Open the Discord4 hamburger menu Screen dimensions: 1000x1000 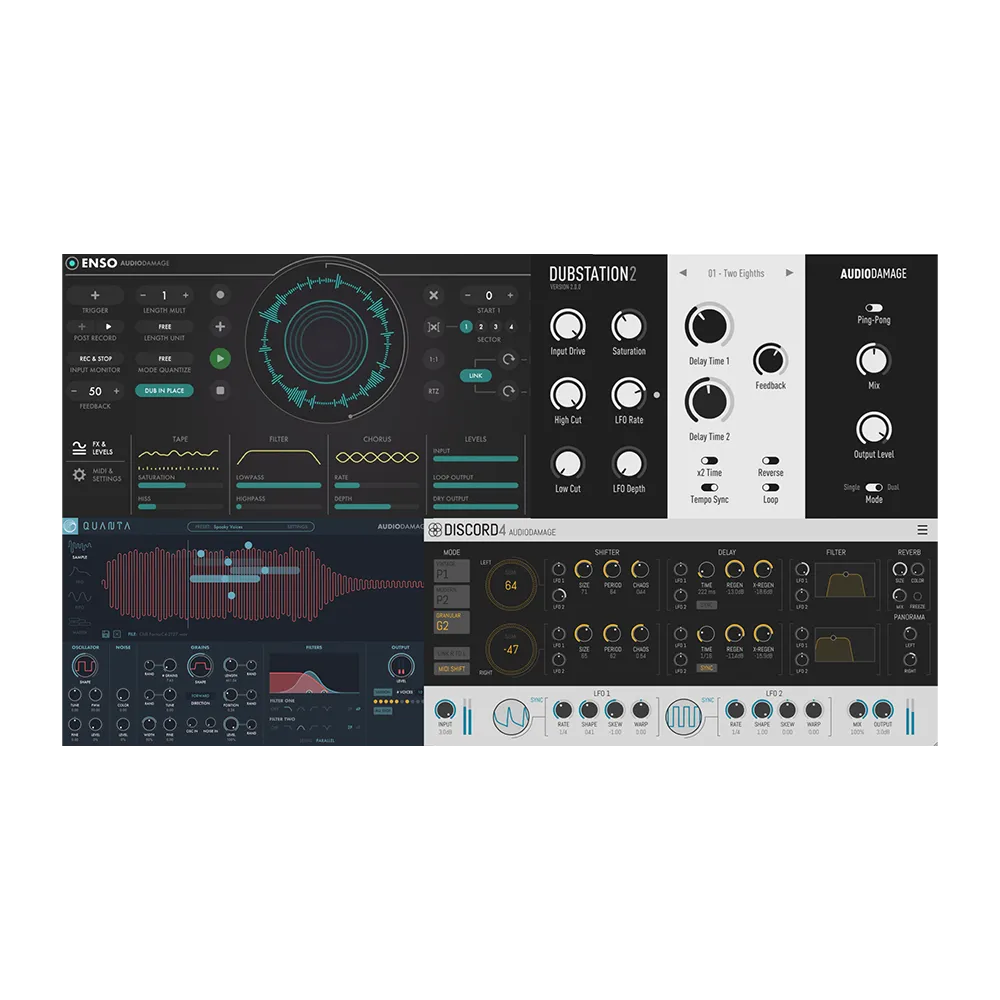(x=922, y=530)
